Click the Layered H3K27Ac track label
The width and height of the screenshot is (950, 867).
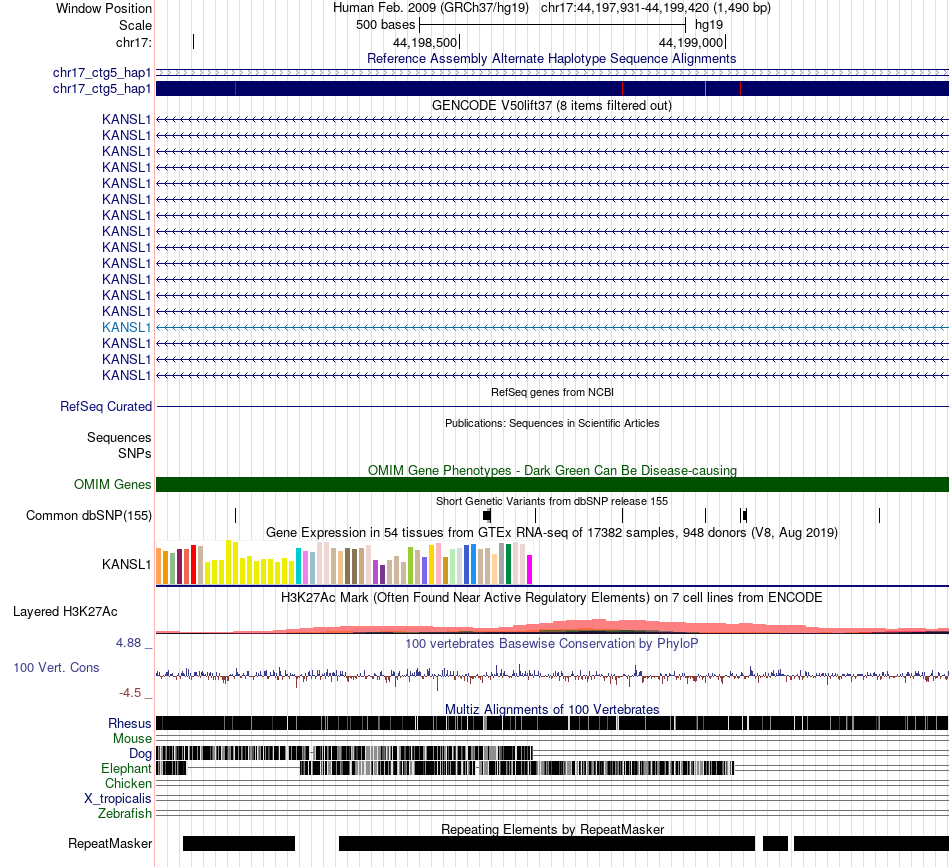pyautogui.click(x=65, y=612)
